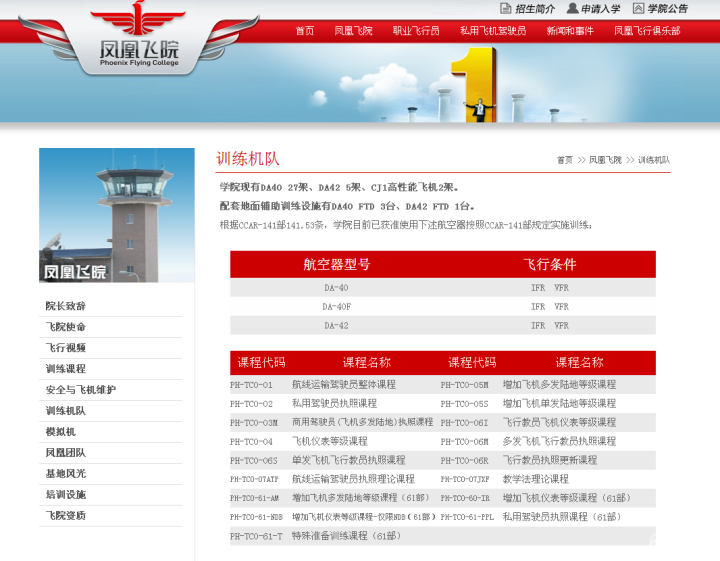Click course code PH-TCO-06S
Screen dimensions: 720x561
point(253,460)
